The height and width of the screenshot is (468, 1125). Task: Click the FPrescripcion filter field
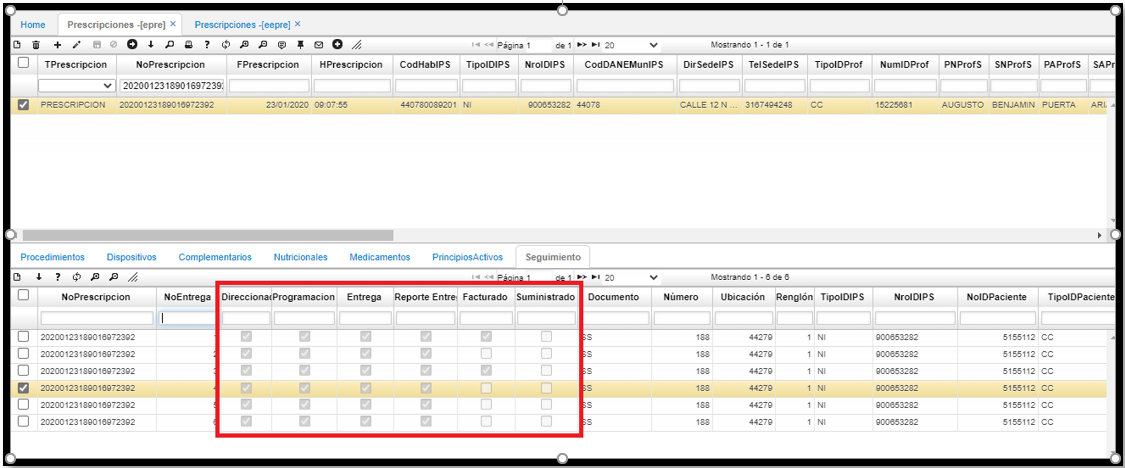[x=268, y=85]
